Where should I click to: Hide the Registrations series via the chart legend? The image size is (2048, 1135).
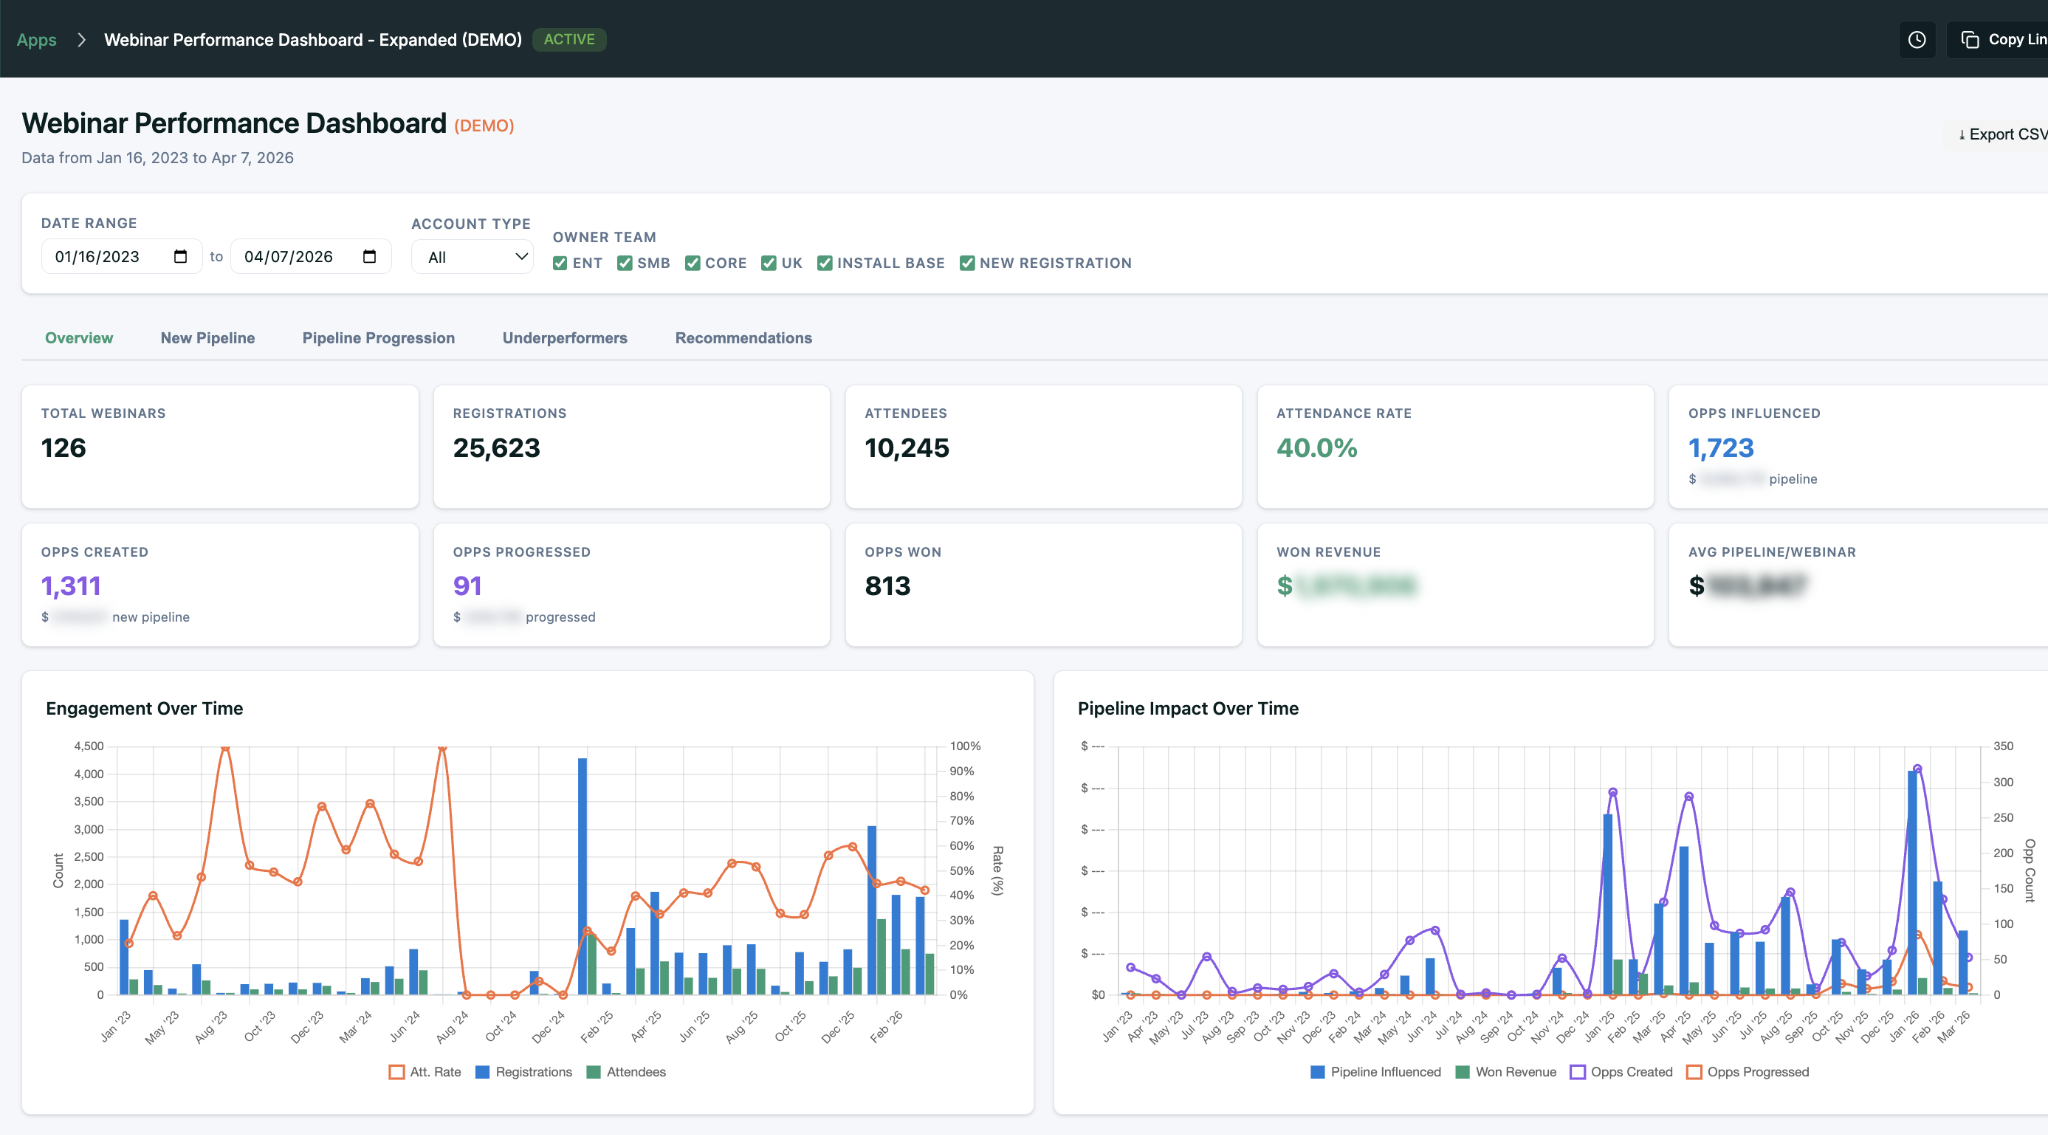(x=523, y=1072)
